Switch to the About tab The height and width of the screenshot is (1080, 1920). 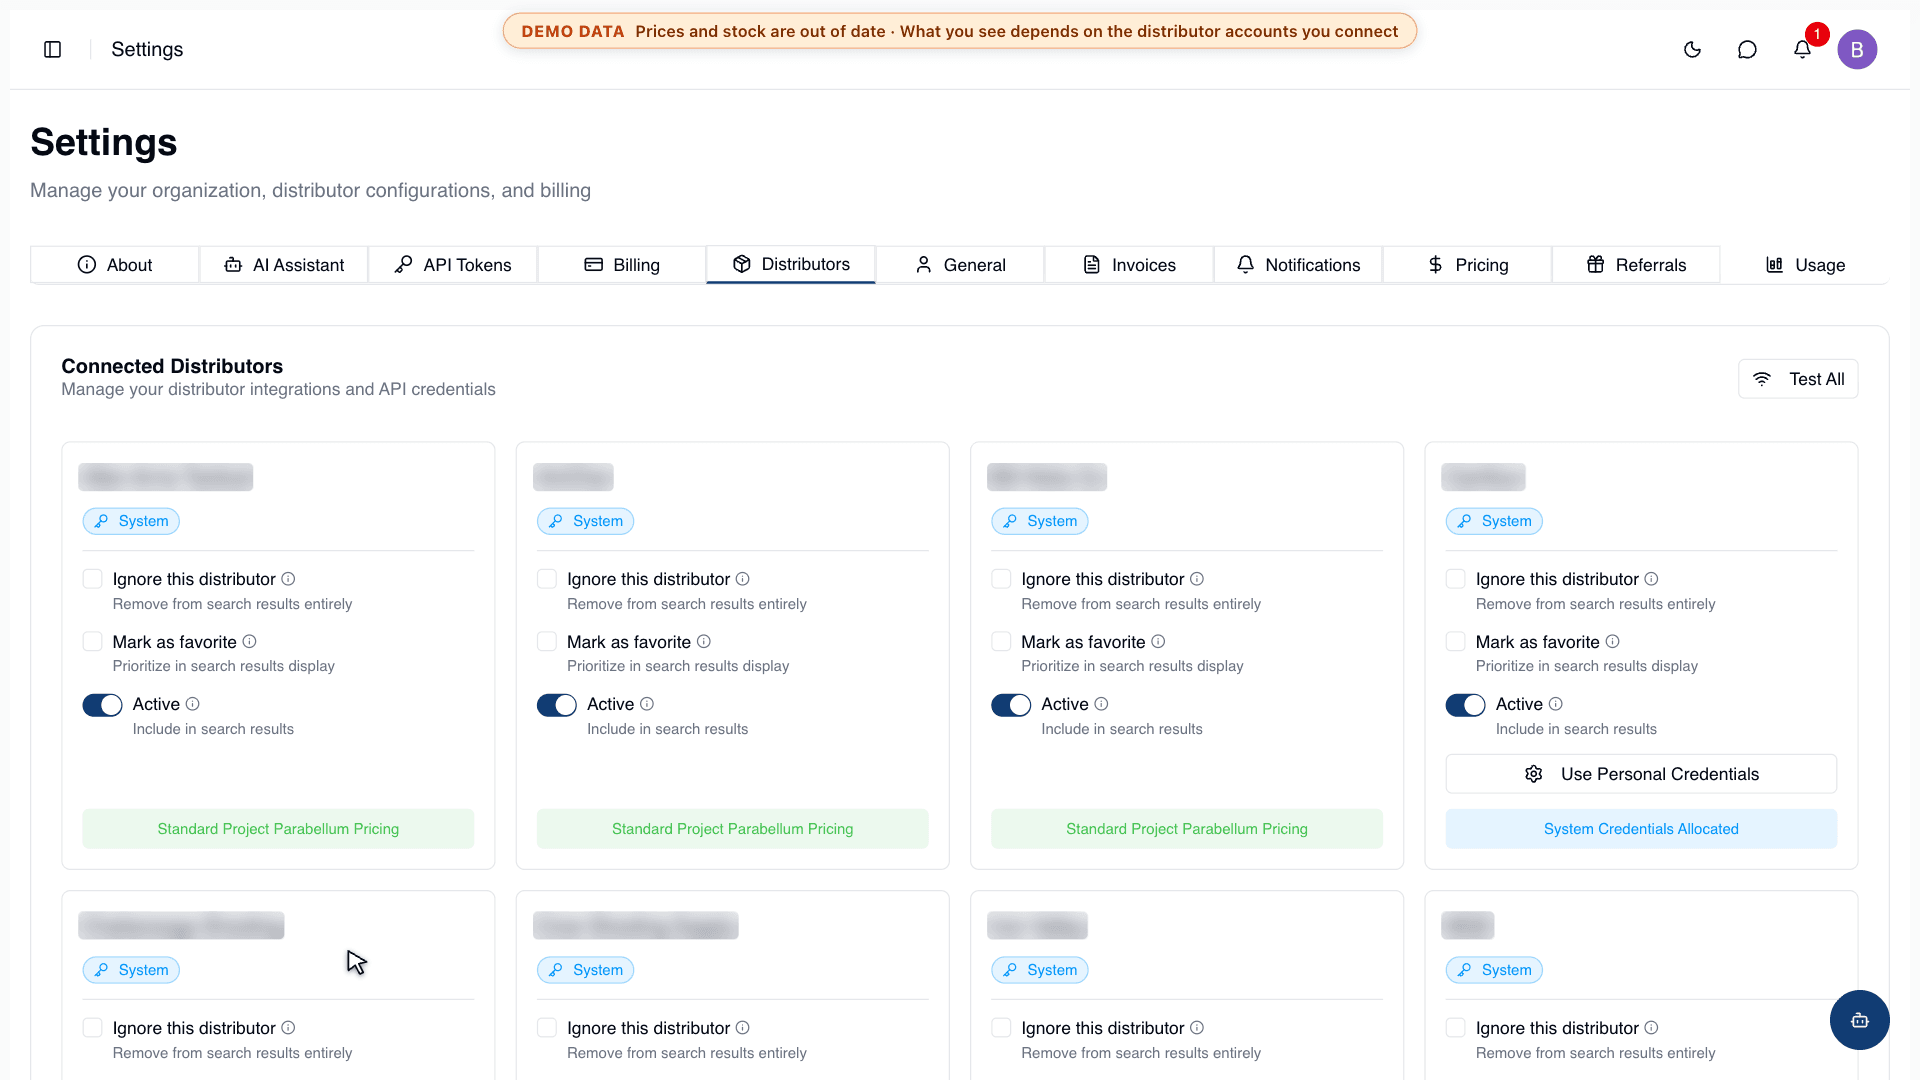(x=115, y=265)
